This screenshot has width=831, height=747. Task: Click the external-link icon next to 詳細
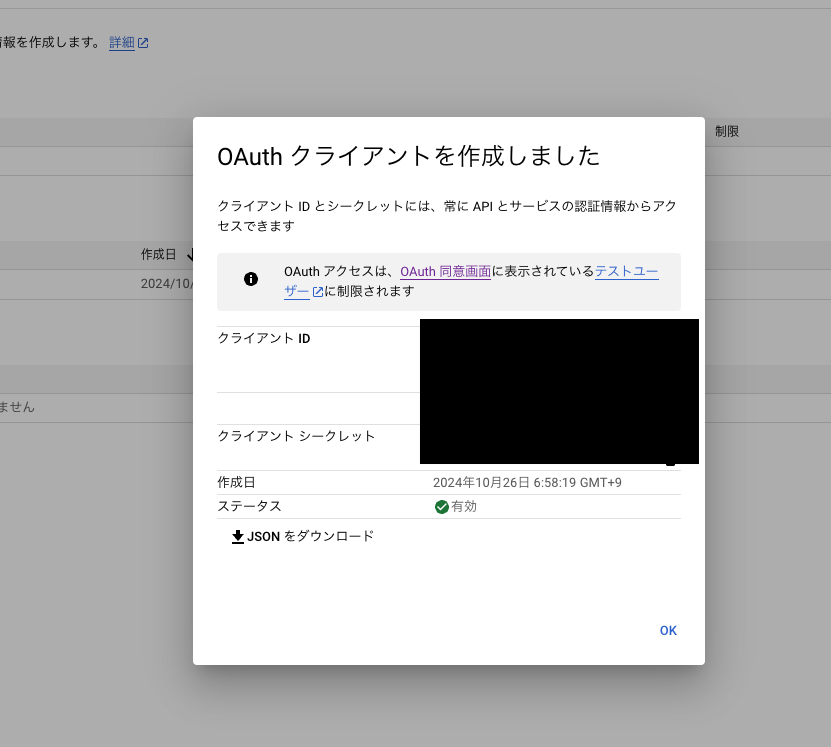pos(143,42)
